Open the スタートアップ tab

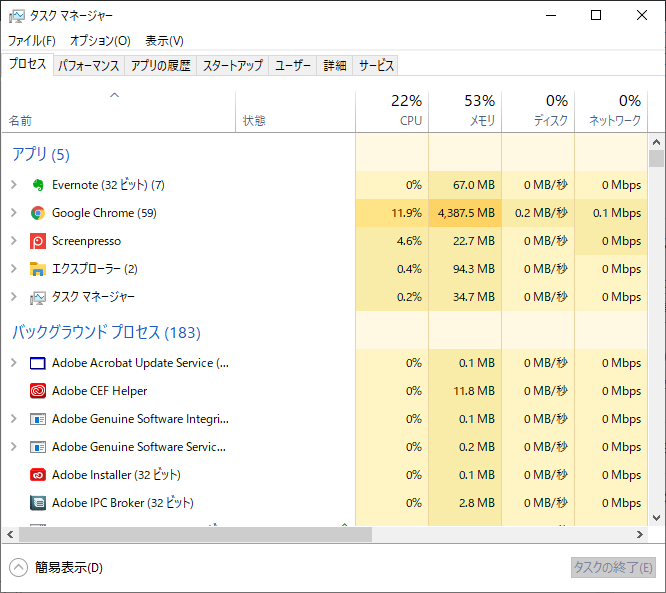tap(233, 65)
